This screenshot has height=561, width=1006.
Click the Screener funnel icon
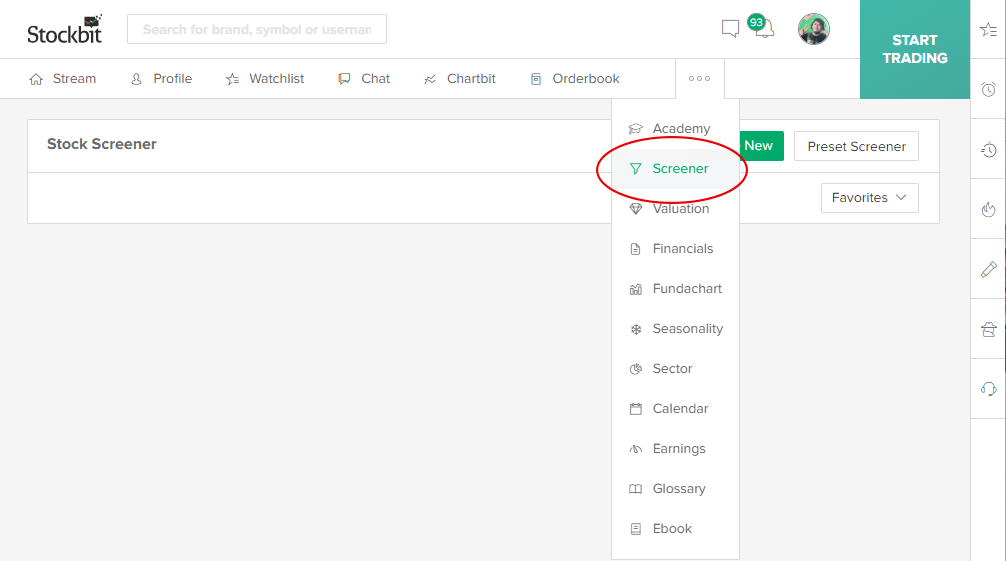[x=635, y=169]
